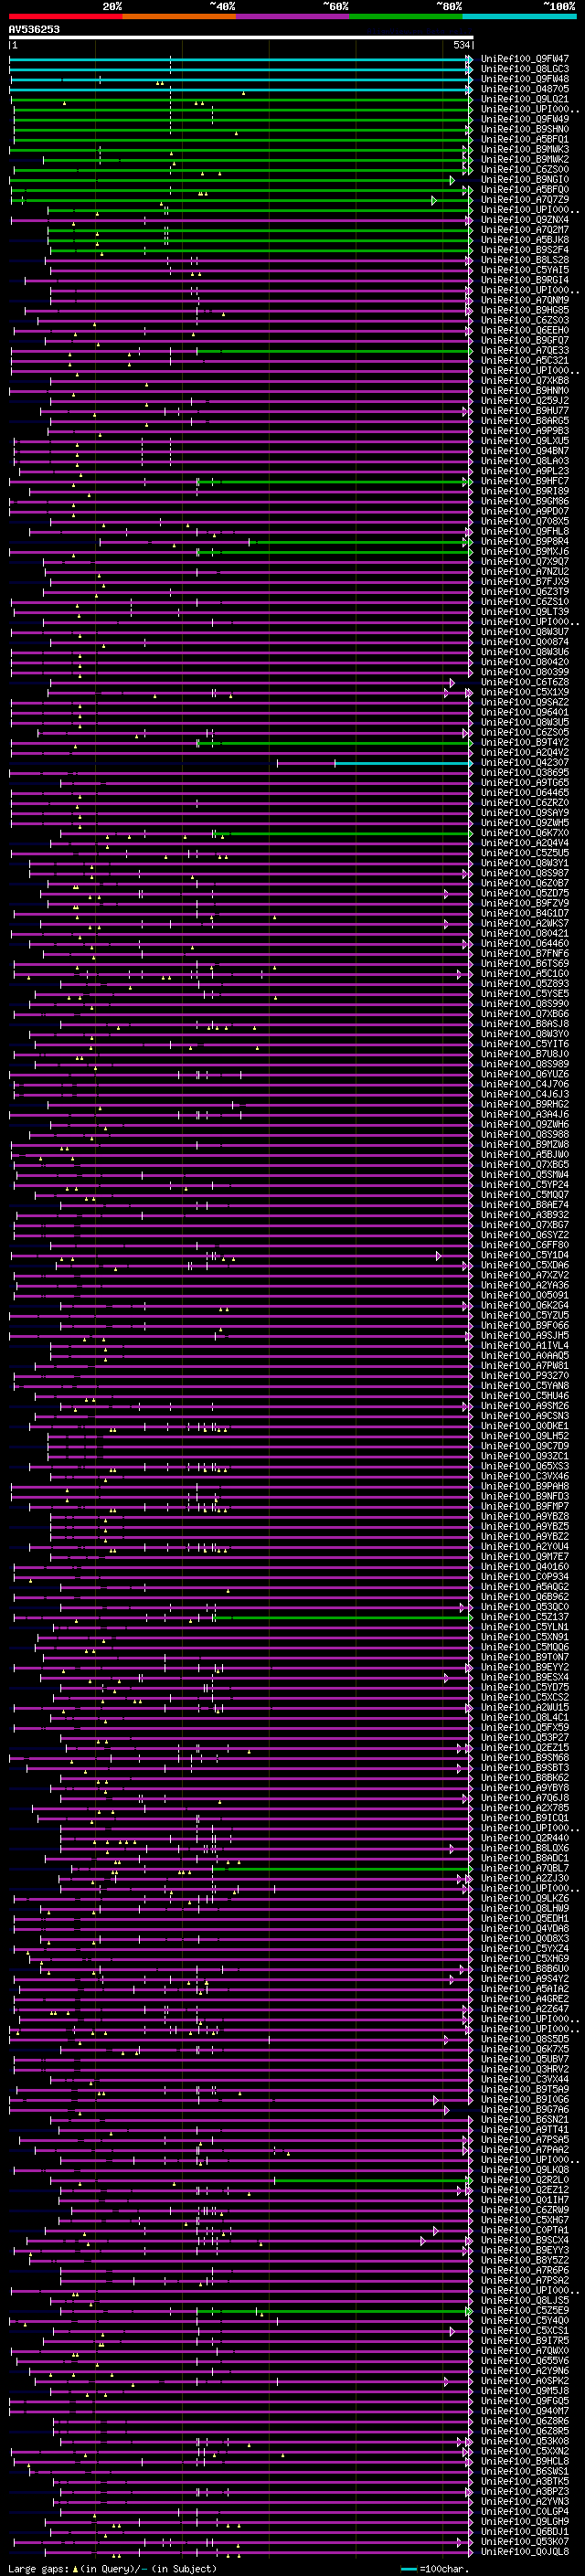Click label UniRef100_Q2EZ12
Viewport: 585px width, 2576px height.
tap(525, 2190)
